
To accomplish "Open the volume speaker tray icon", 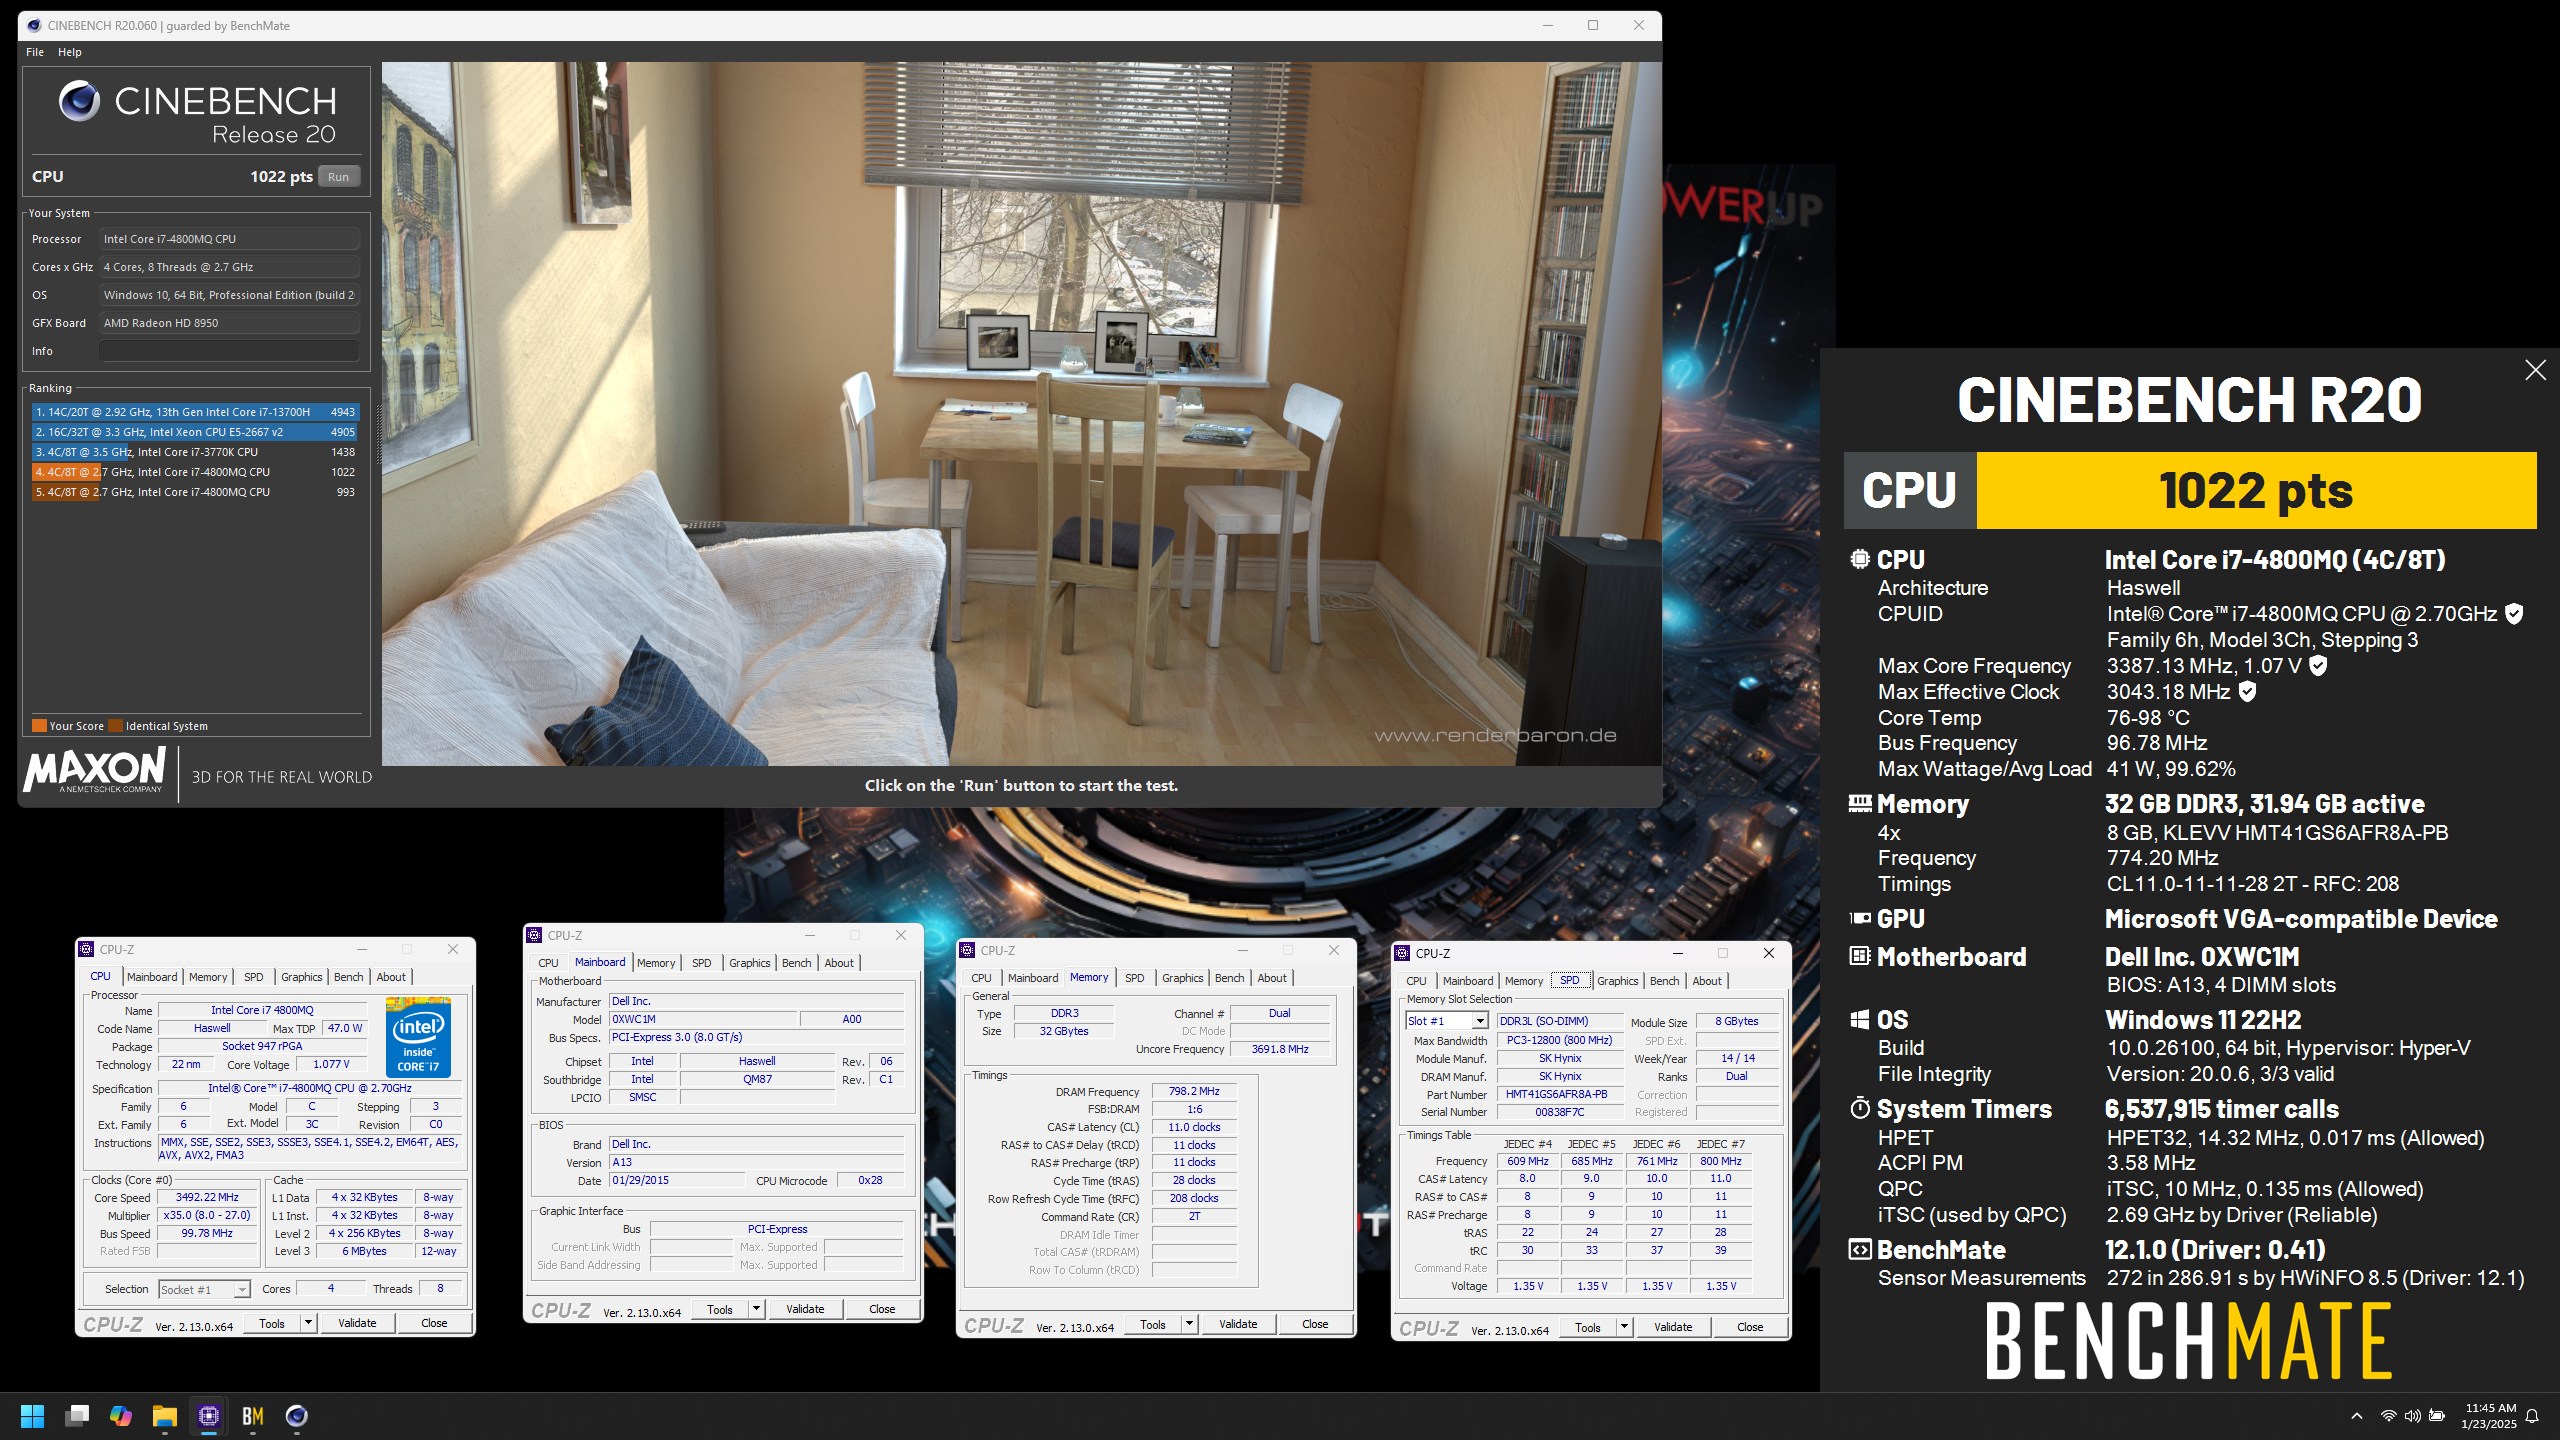I will (x=2412, y=1416).
